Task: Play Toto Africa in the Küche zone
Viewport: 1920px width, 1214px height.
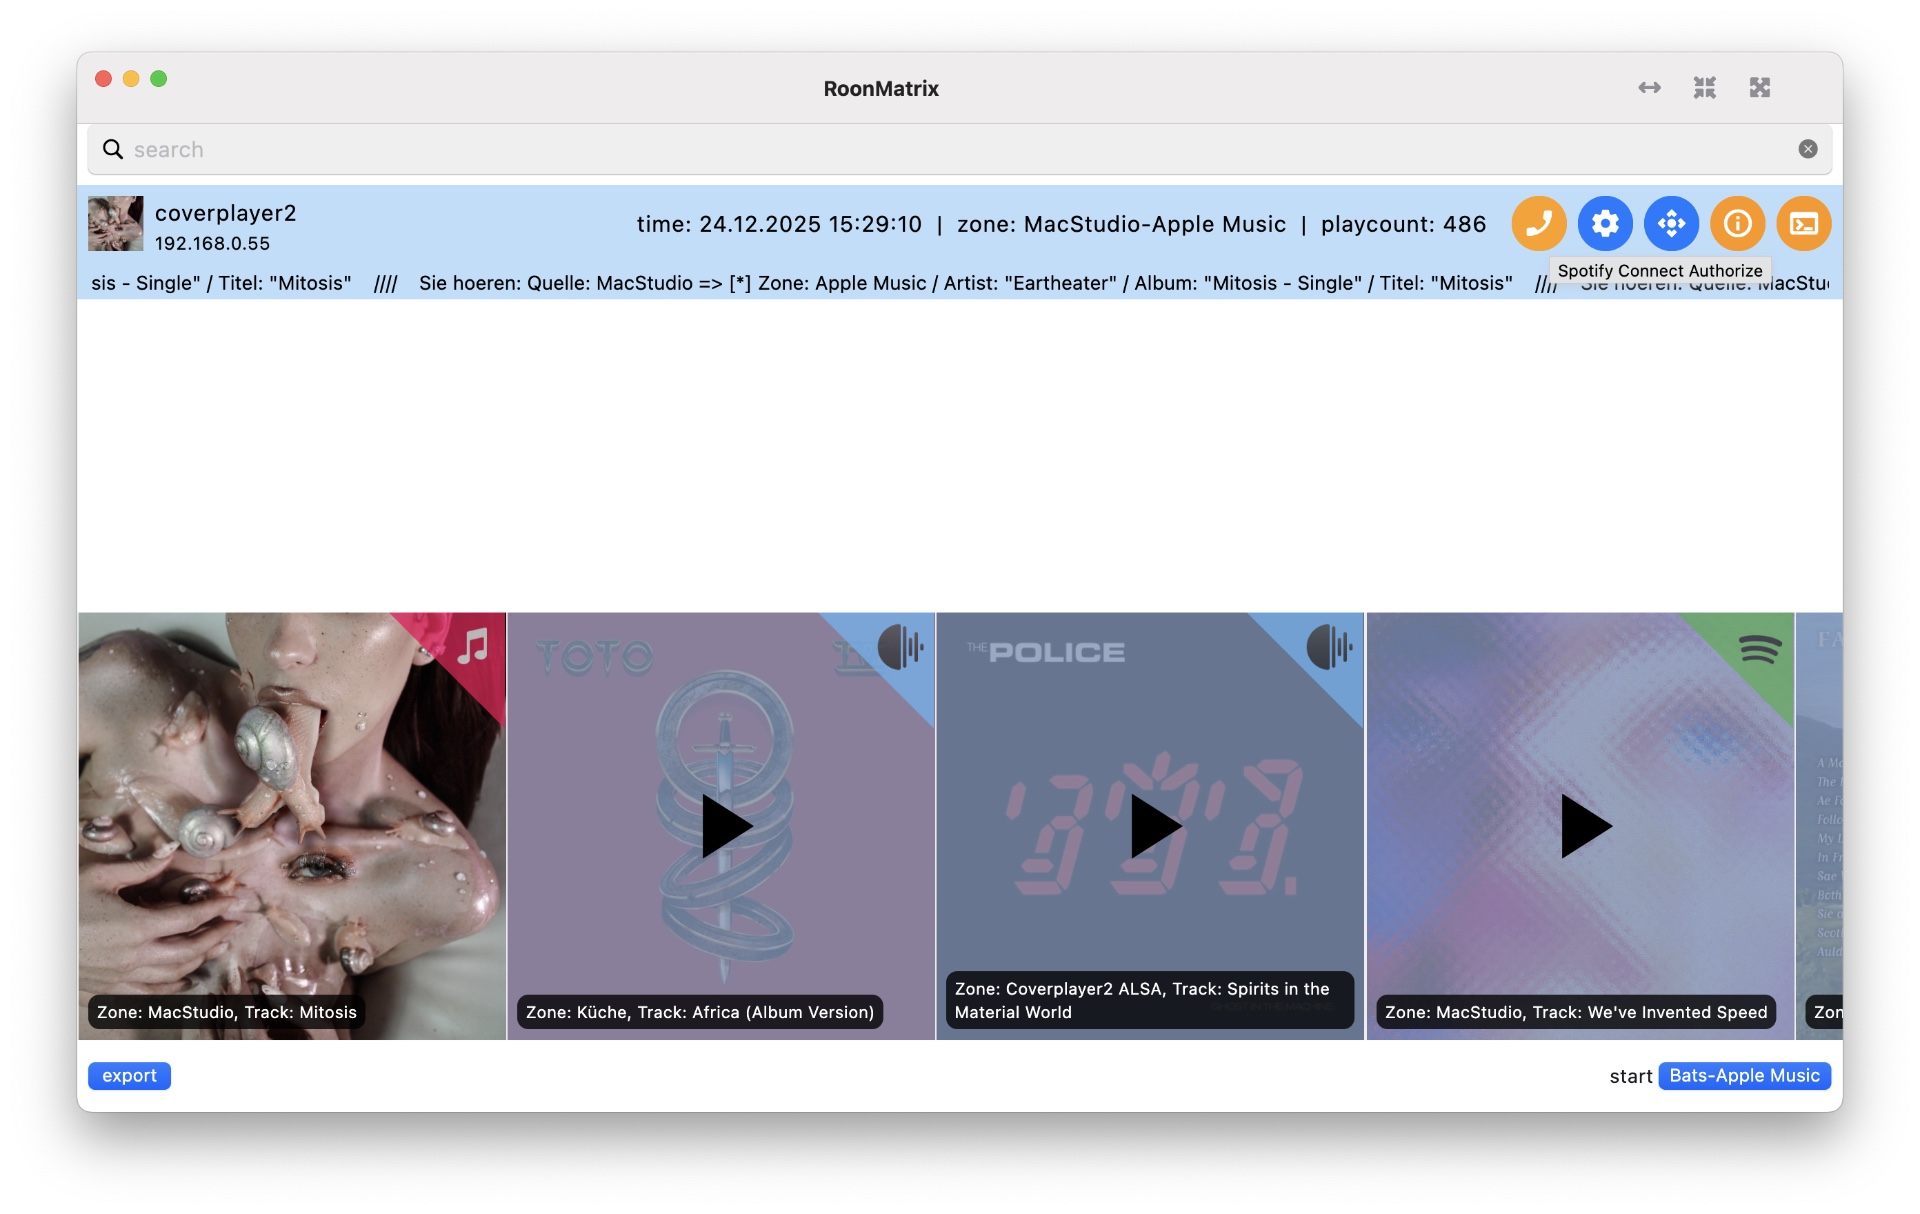Action: click(x=725, y=826)
